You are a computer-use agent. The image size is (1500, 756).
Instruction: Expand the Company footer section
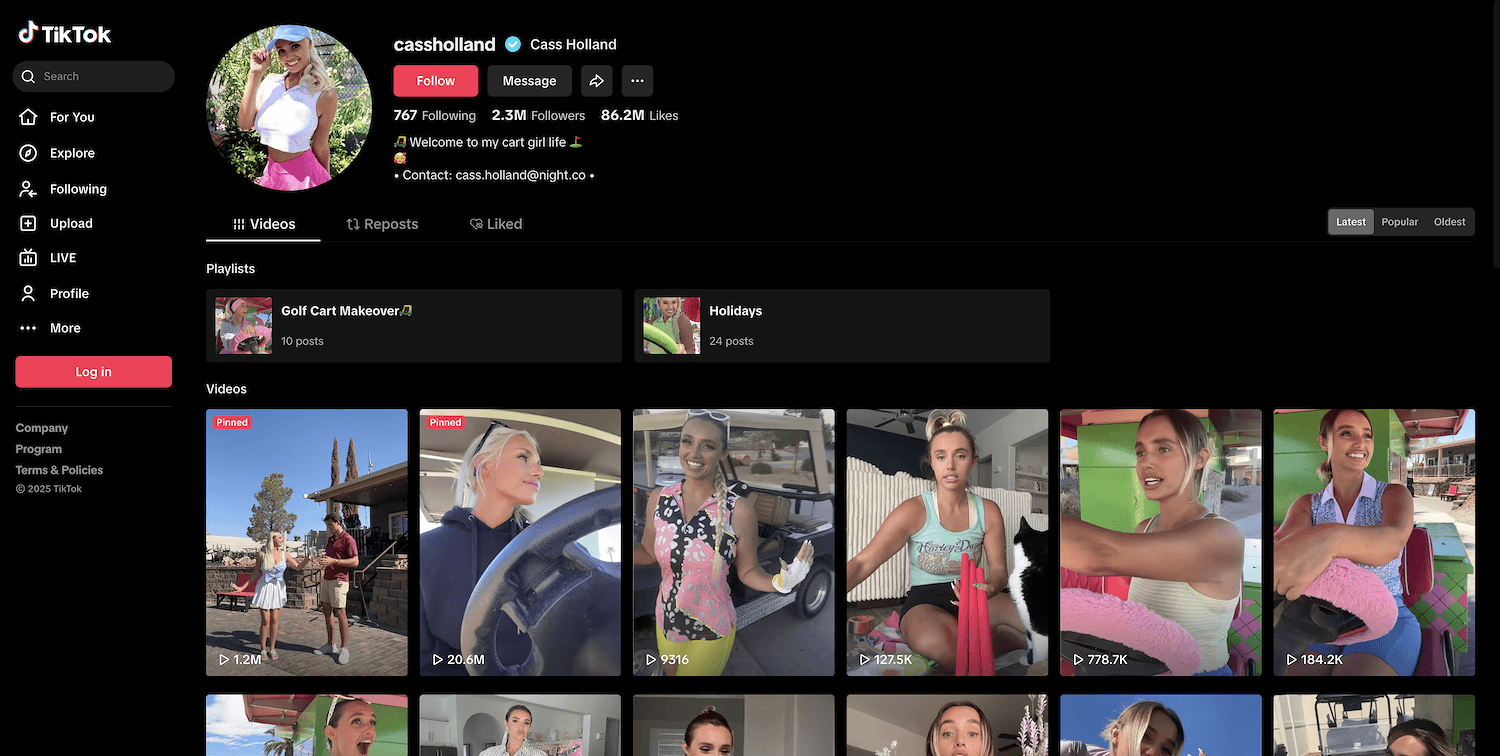[42, 428]
